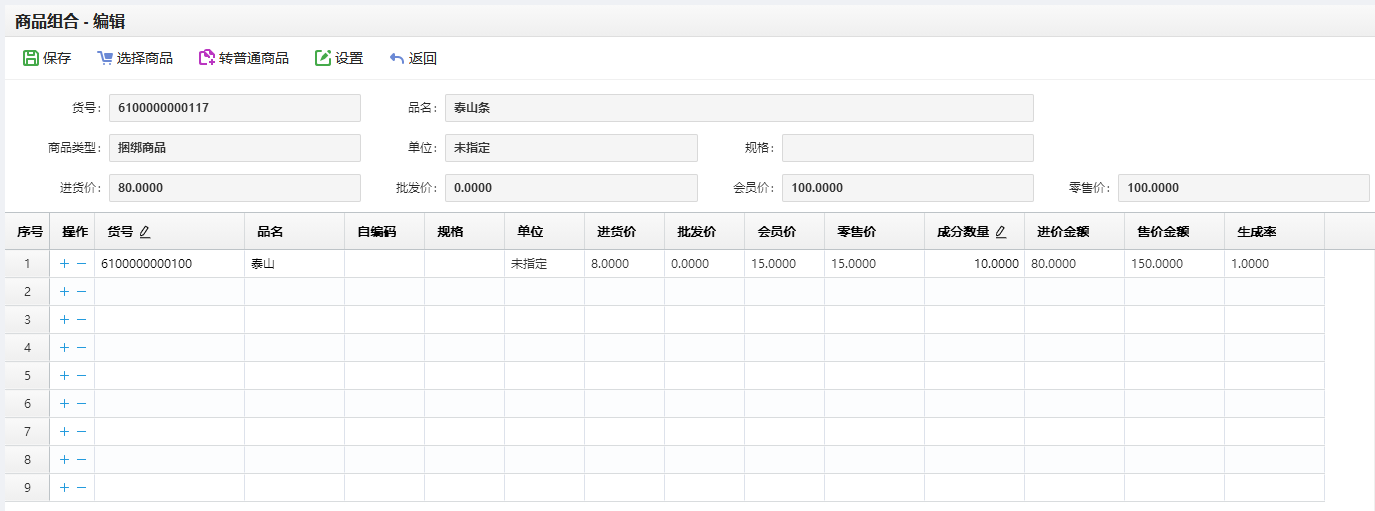
Task: Select the 成分数量 cell showing 10.0000
Action: [x=974, y=264]
